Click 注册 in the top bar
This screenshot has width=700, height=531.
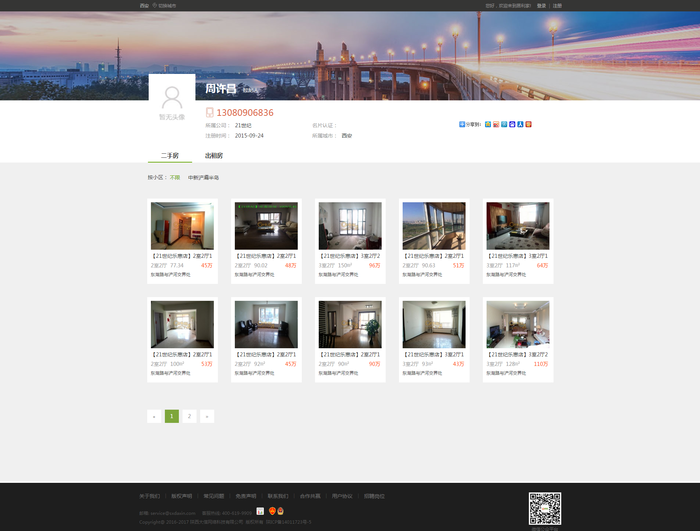(x=557, y=6)
